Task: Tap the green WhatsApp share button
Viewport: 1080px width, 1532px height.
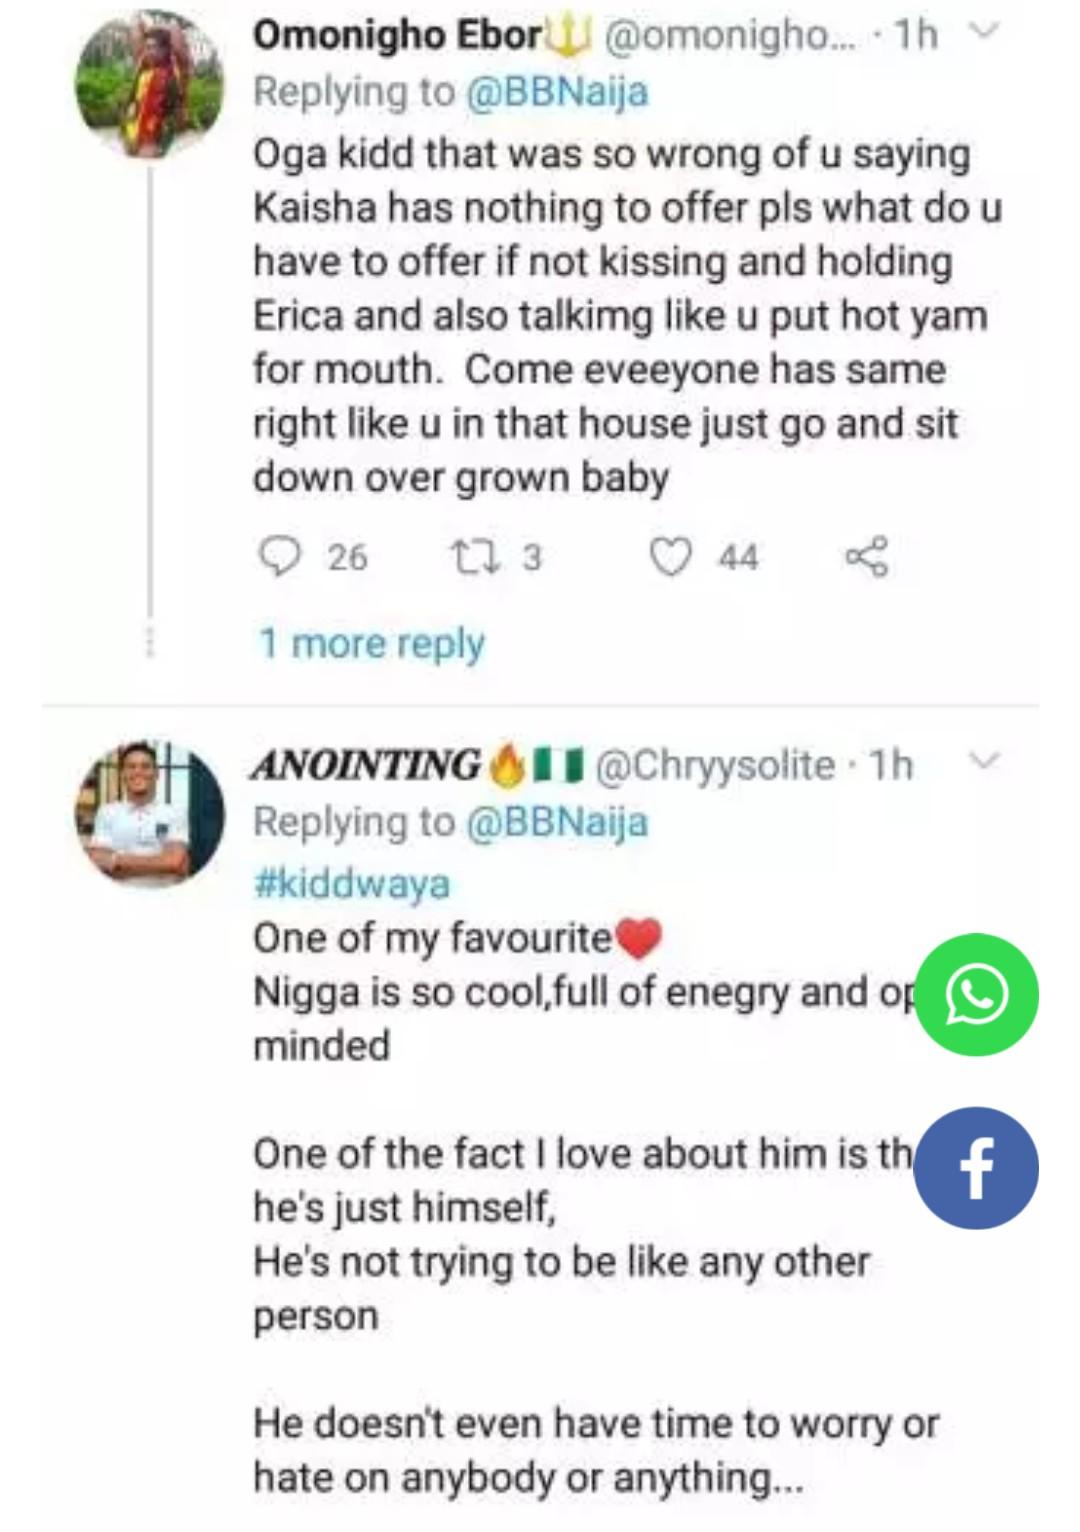Action: pos(976,994)
